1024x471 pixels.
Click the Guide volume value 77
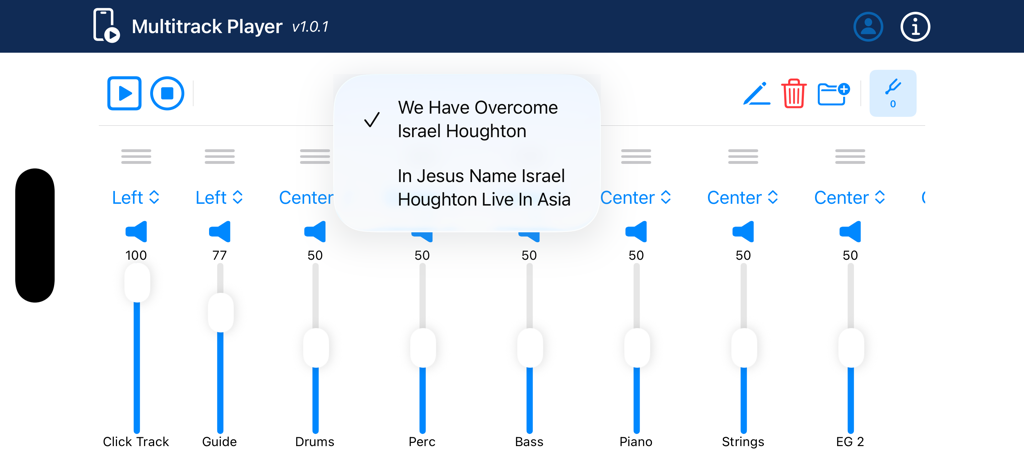click(x=219, y=255)
